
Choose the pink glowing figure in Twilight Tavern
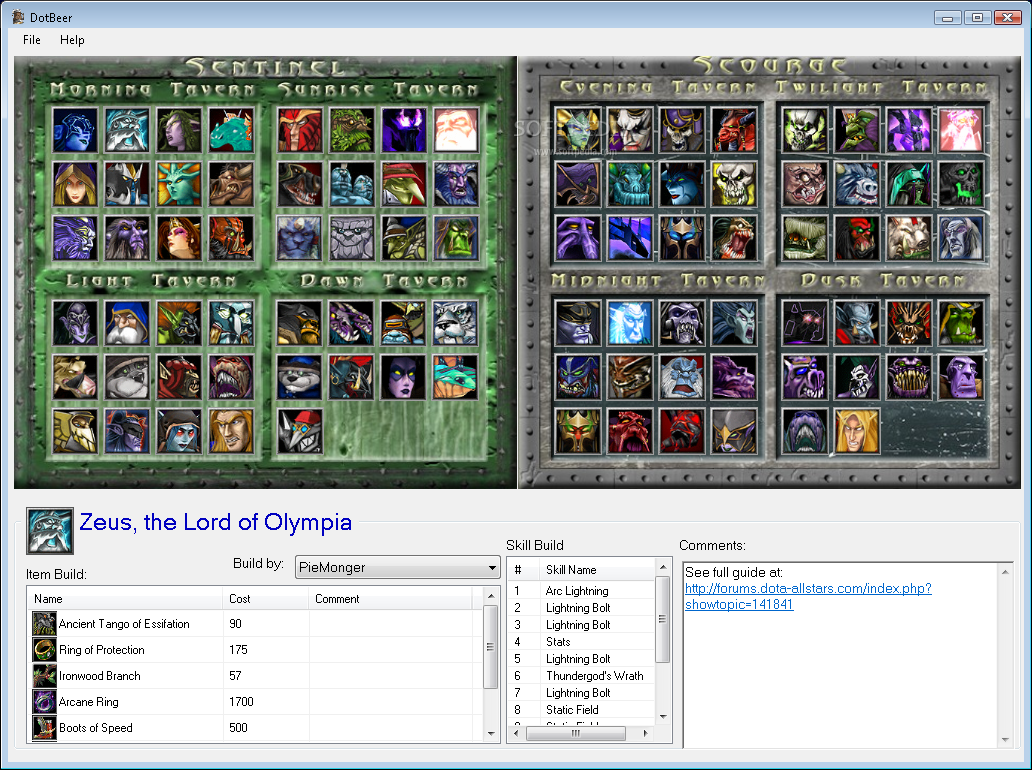tap(960, 130)
